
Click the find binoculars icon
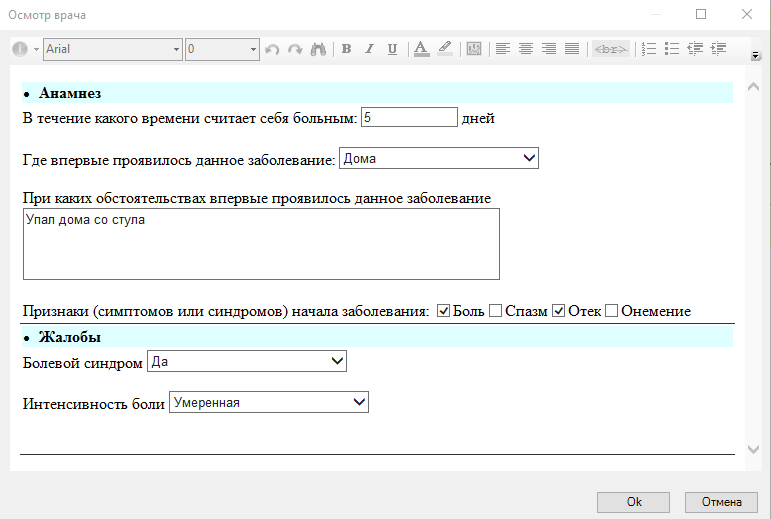click(318, 49)
